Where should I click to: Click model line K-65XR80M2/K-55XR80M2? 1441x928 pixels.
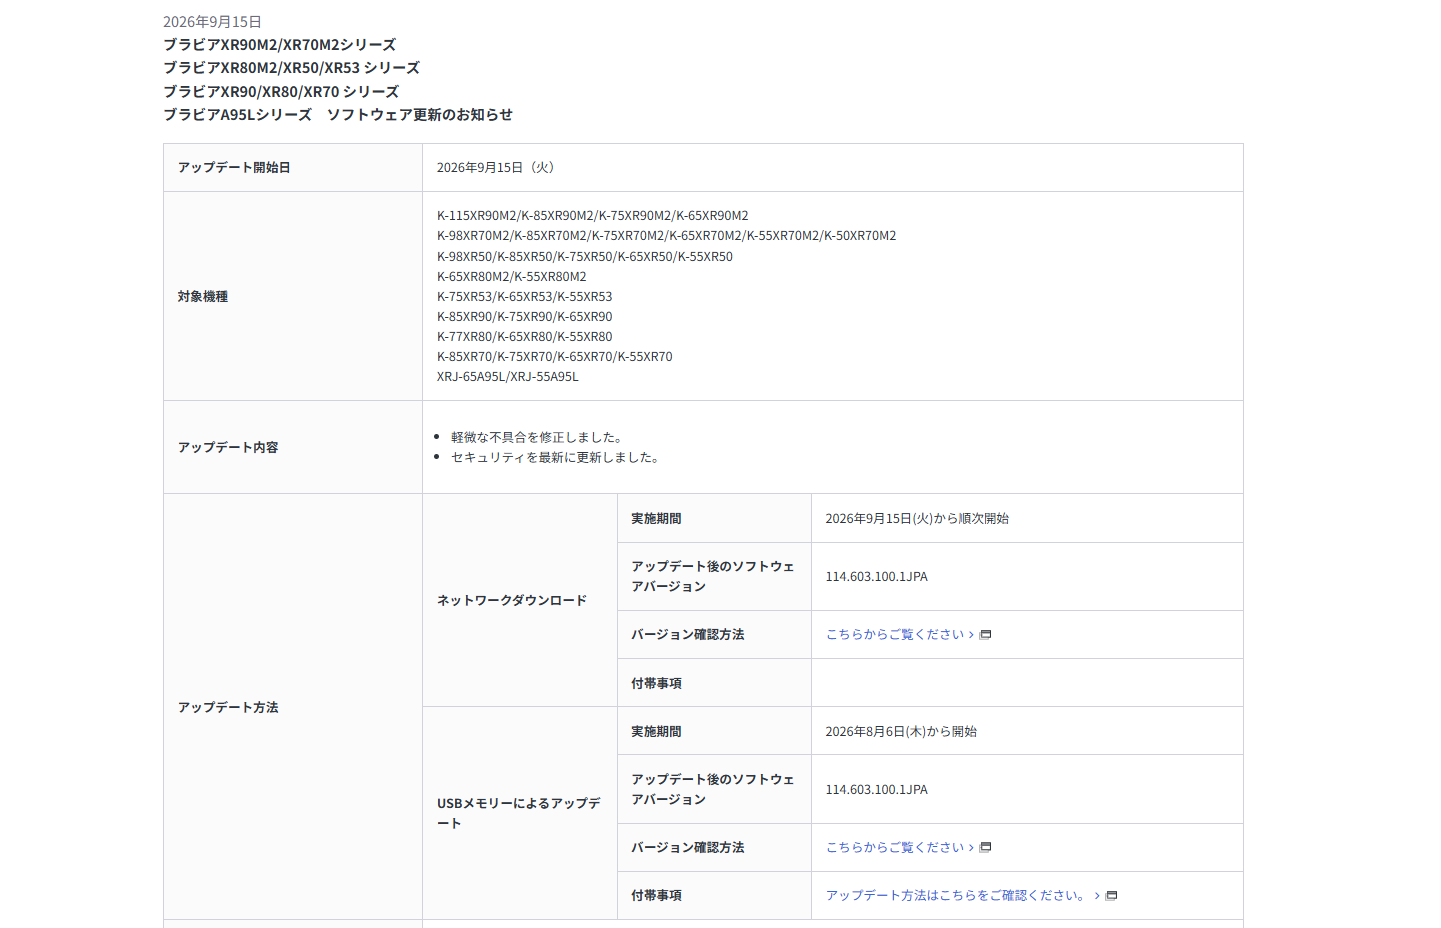512,277
